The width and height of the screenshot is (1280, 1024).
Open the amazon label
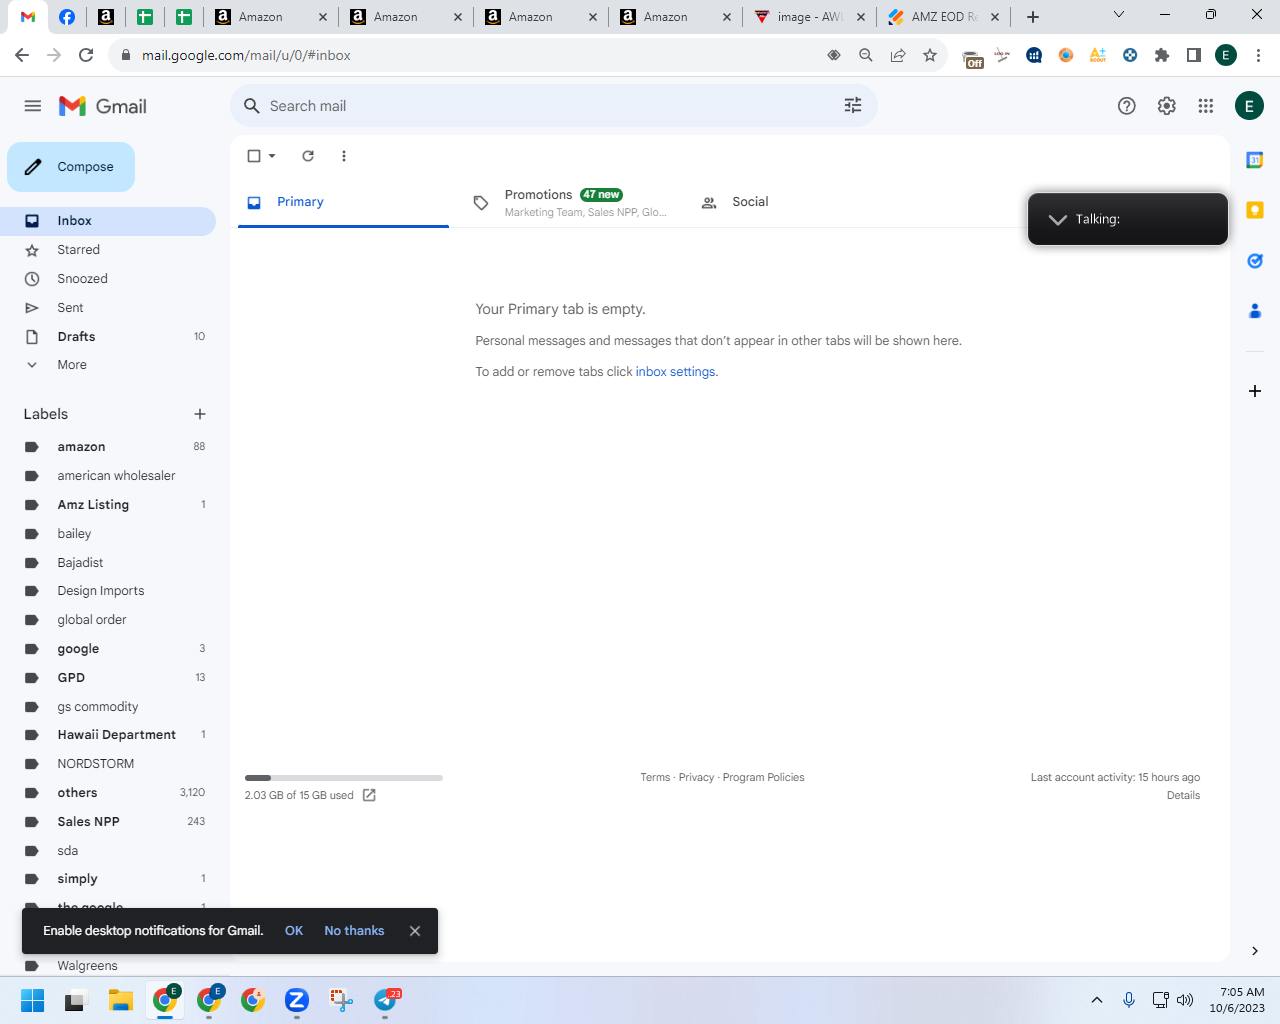tap(108, 447)
